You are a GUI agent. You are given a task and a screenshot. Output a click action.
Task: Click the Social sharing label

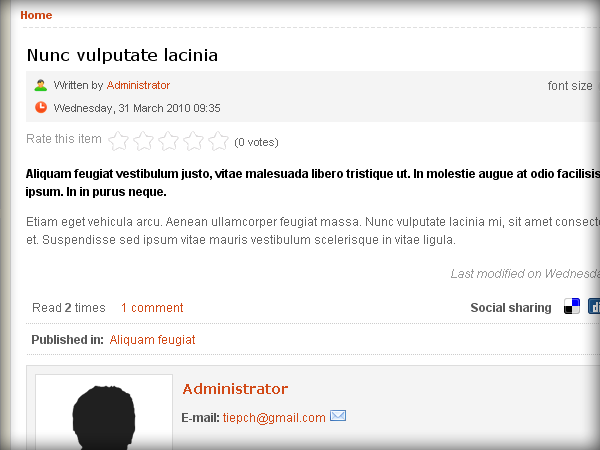point(510,308)
